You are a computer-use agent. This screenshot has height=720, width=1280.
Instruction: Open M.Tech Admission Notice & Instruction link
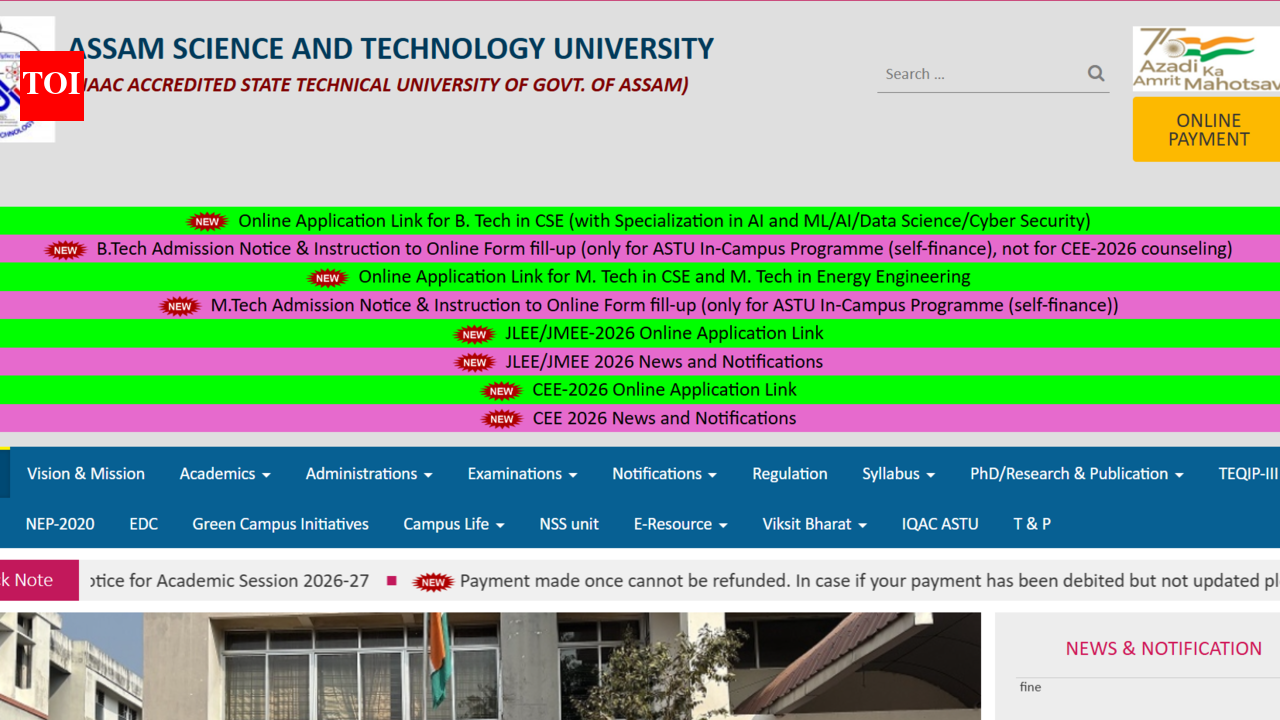coord(664,305)
